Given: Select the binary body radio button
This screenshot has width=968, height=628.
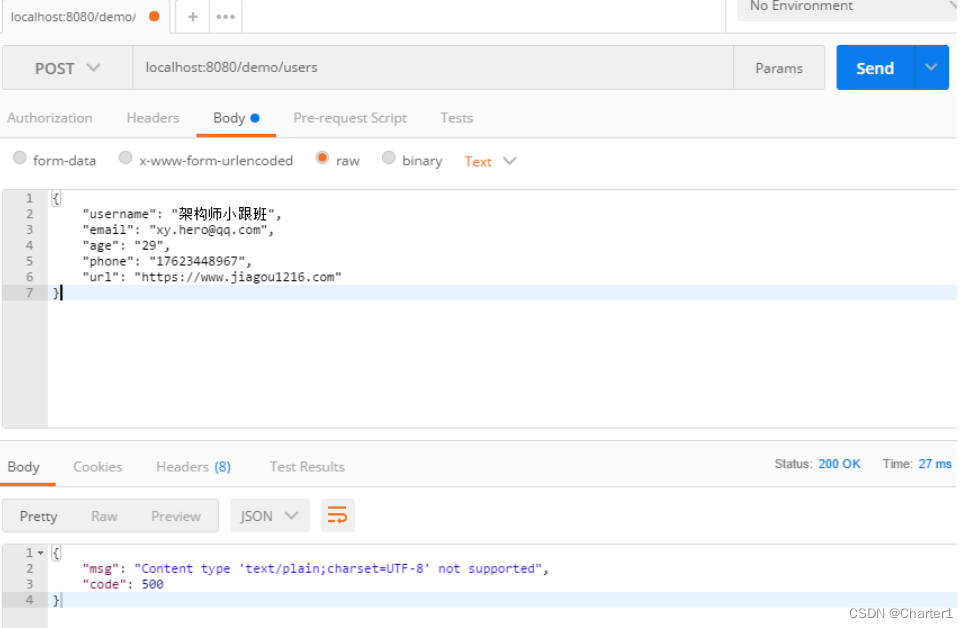Looking at the screenshot, I should pyautogui.click(x=388, y=158).
